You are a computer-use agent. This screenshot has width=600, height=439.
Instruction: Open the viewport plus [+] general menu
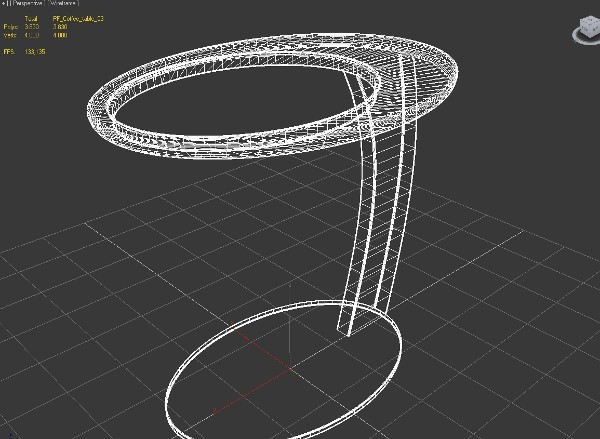pos(4,3)
